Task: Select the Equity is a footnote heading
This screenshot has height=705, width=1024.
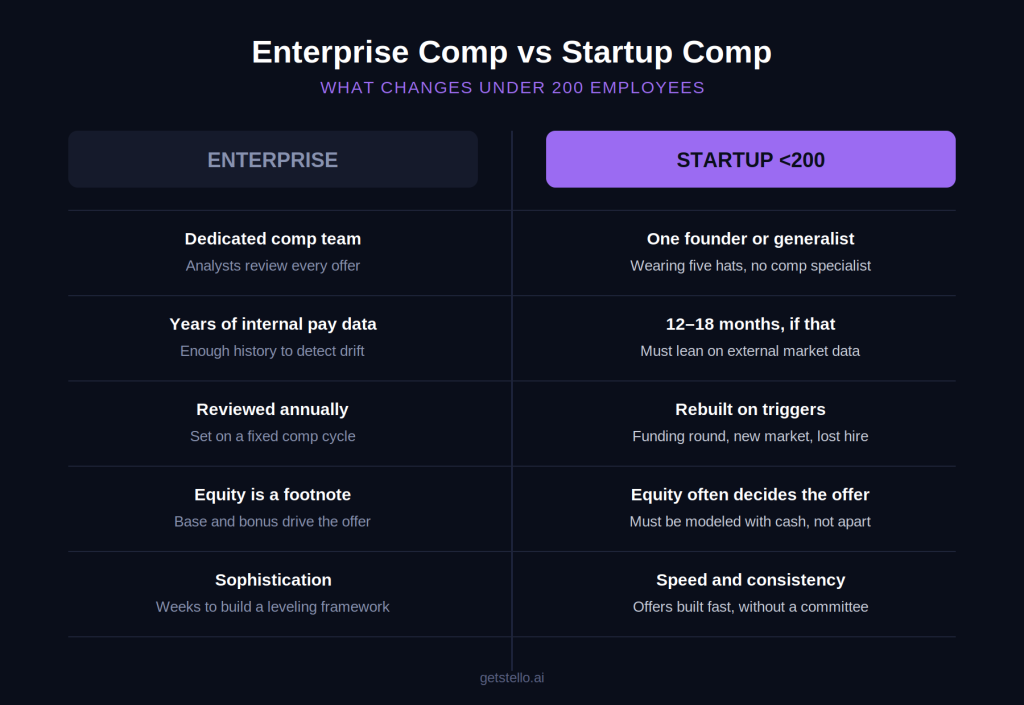Action: 273,495
